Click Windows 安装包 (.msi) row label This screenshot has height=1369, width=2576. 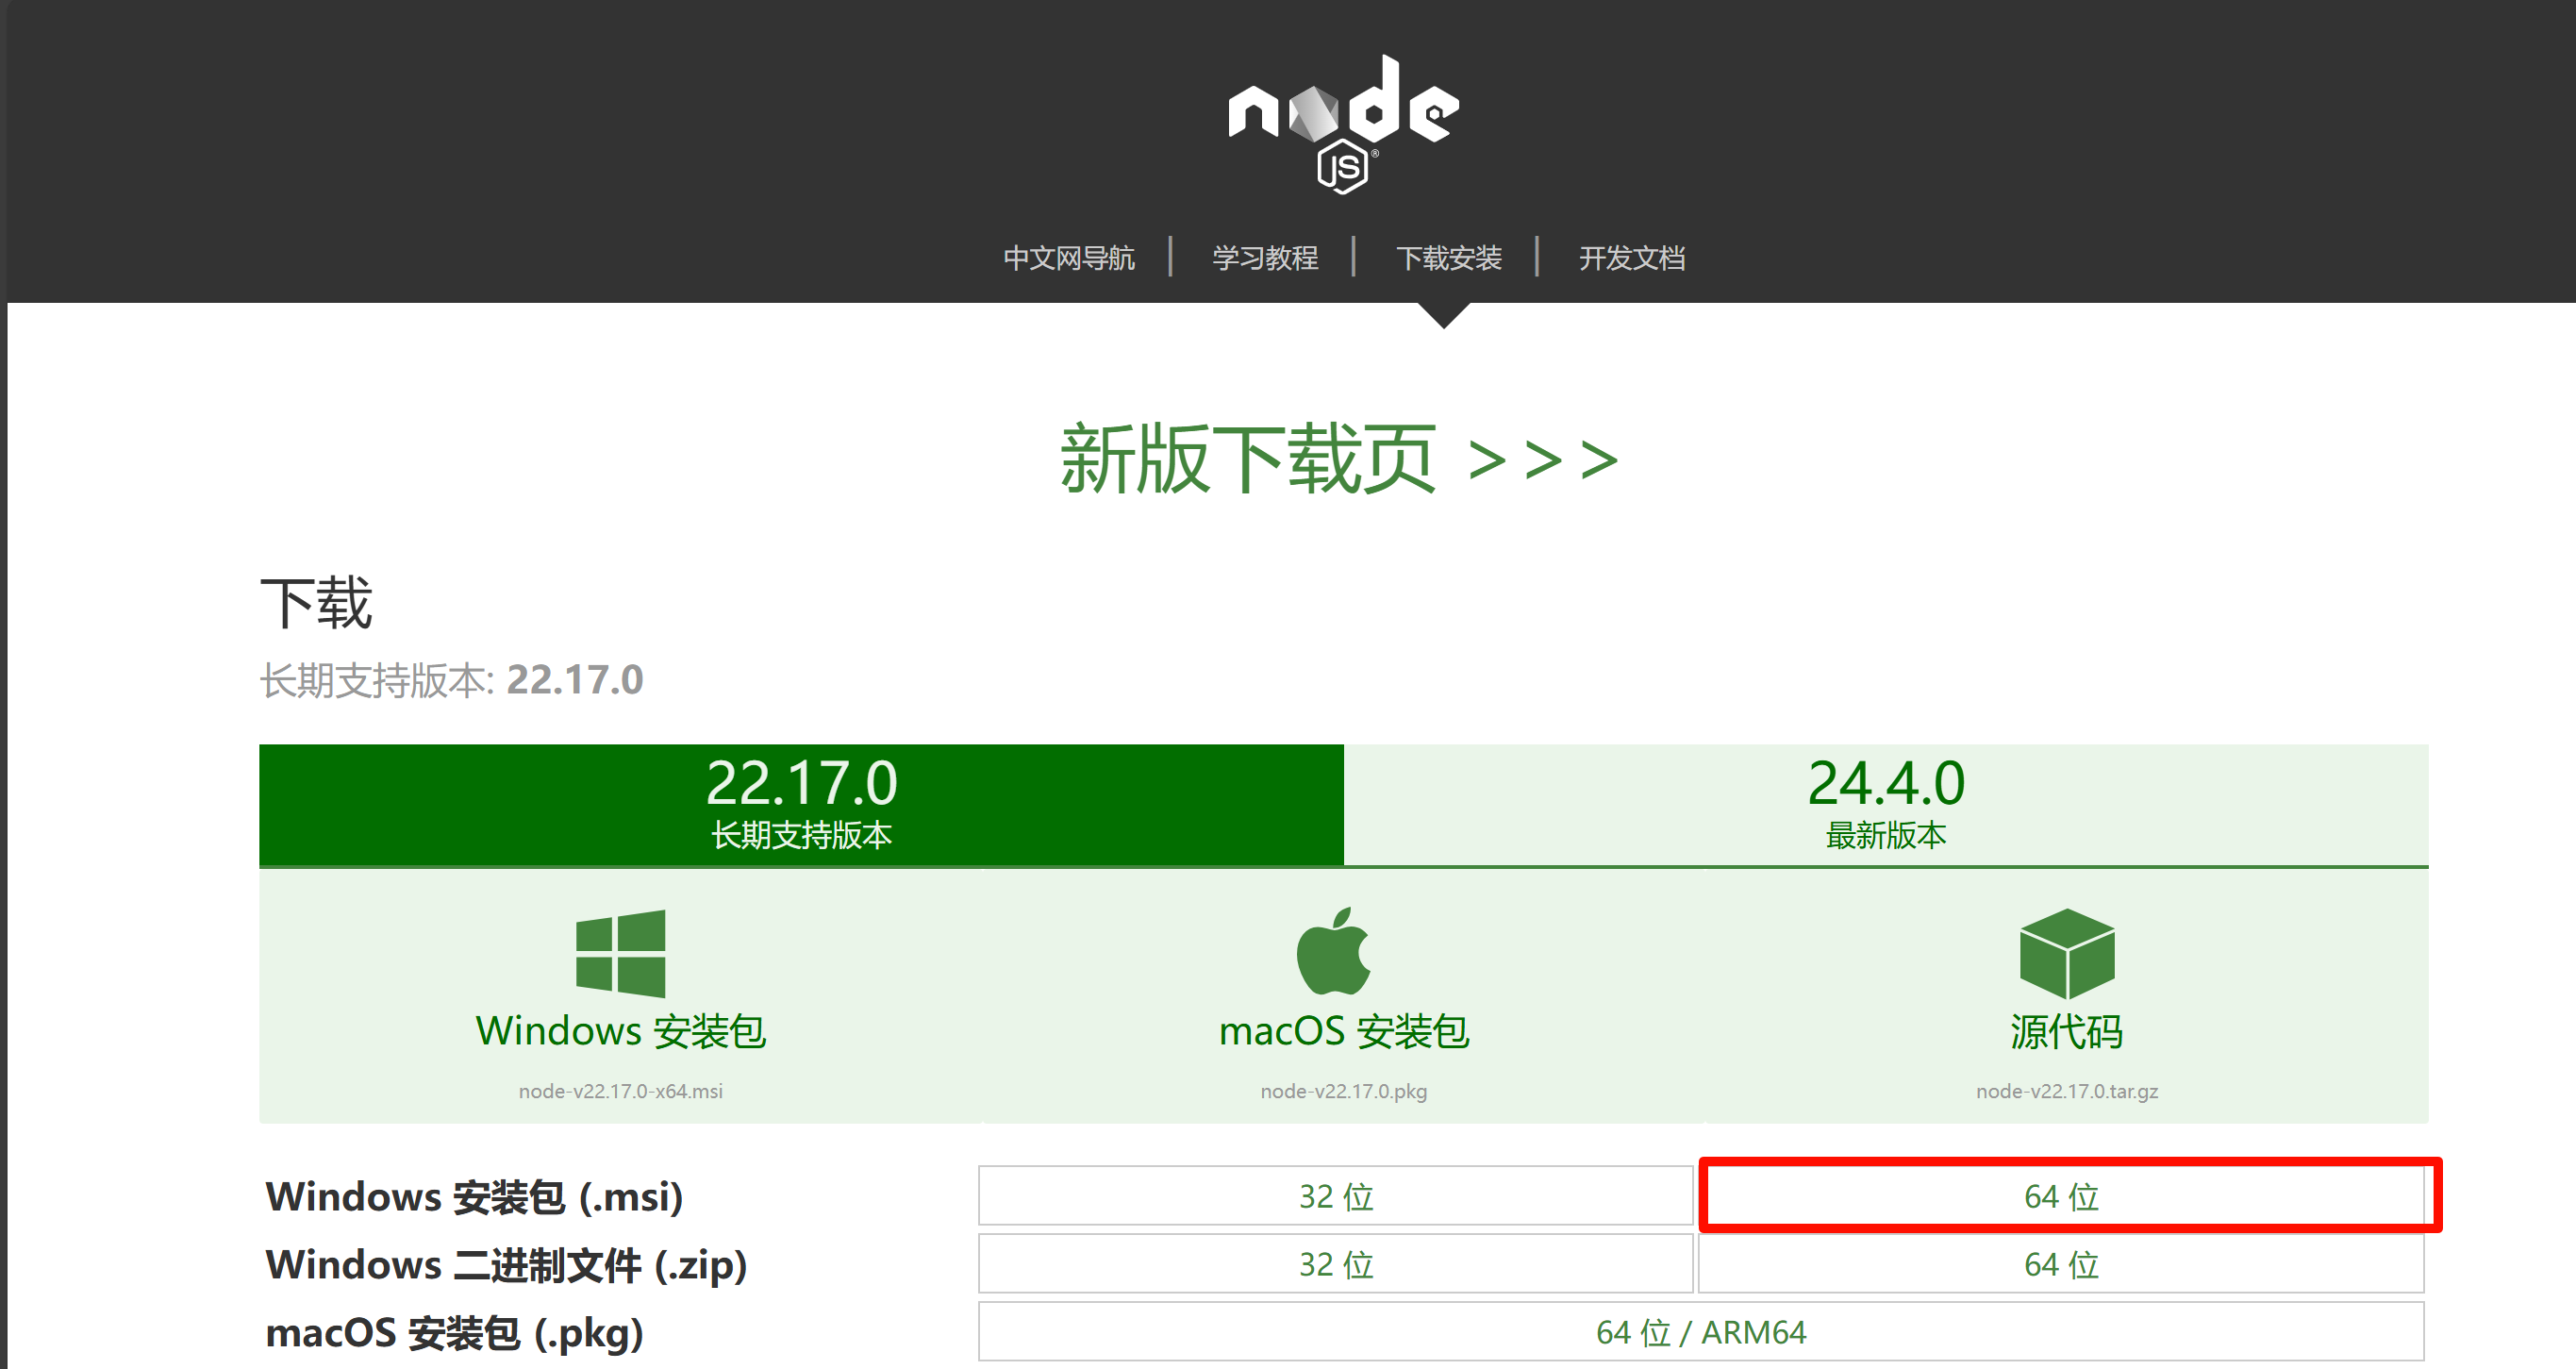474,1197
